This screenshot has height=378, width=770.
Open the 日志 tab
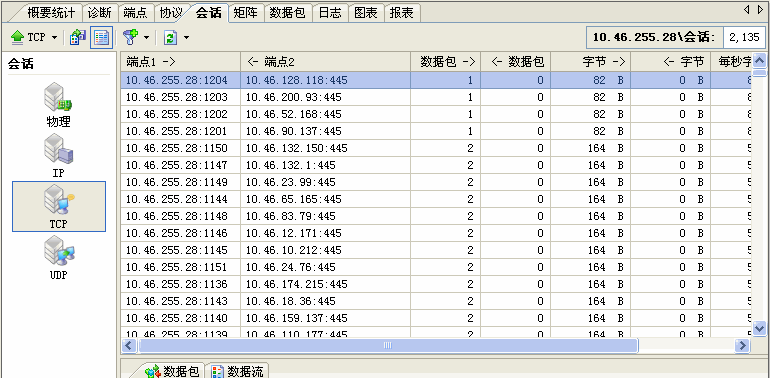pyautogui.click(x=330, y=13)
